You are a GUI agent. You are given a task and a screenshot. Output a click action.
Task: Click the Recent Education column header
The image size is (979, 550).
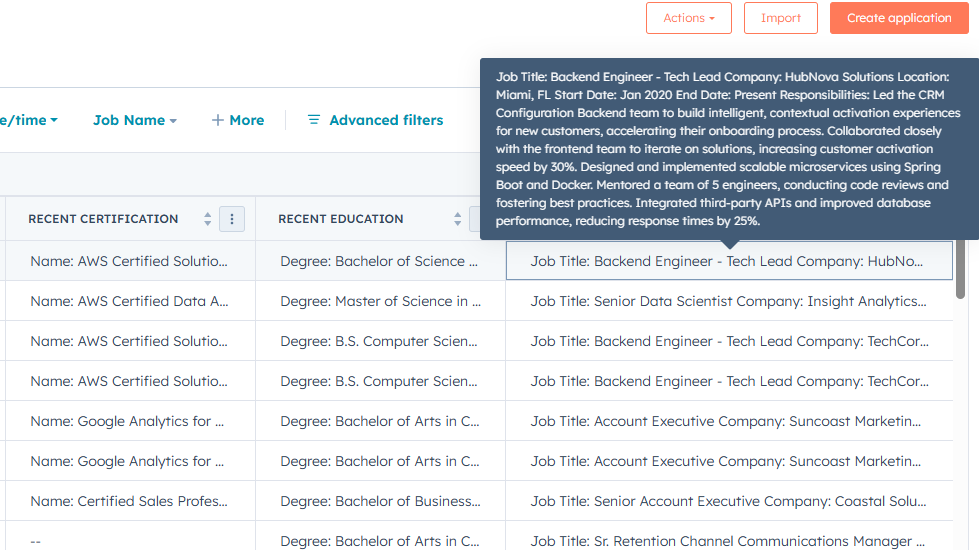pyautogui.click(x=341, y=219)
